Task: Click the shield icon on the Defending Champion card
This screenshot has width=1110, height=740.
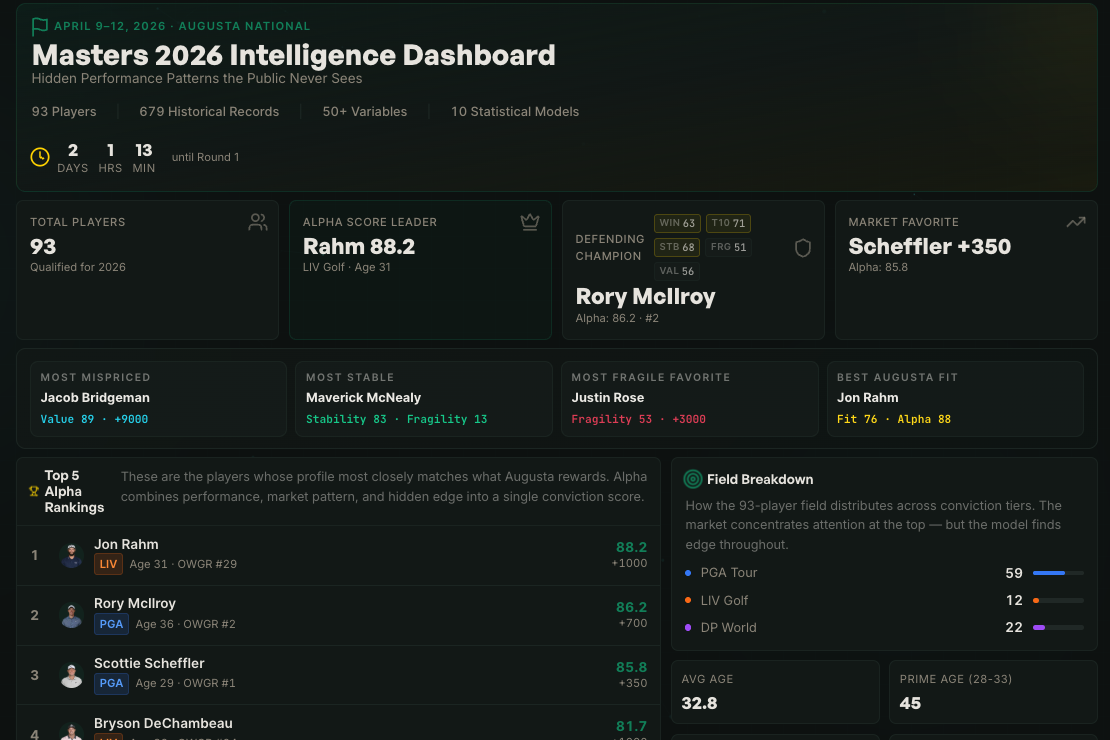Action: tap(803, 247)
